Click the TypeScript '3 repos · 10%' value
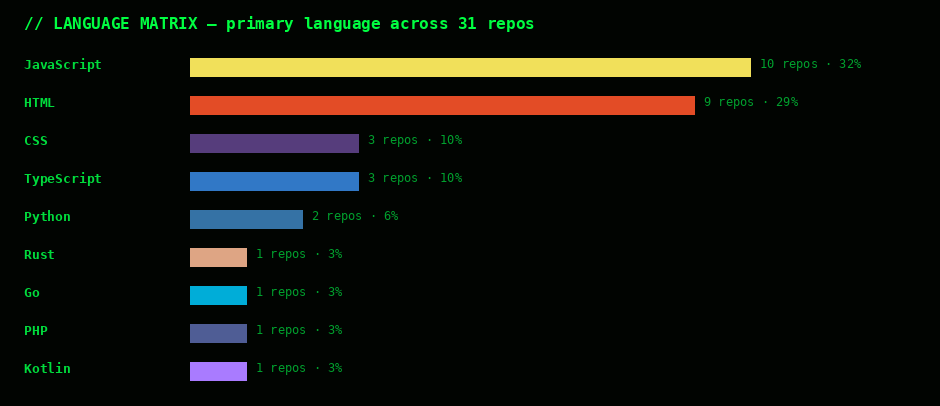Image resolution: width=940 pixels, height=406 pixels. [x=415, y=178]
